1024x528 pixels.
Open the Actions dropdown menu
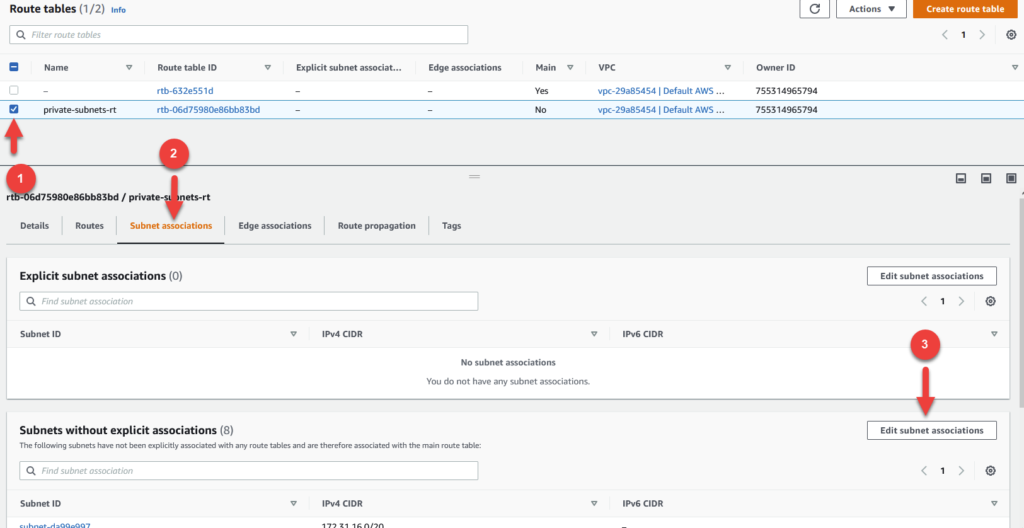pos(871,9)
